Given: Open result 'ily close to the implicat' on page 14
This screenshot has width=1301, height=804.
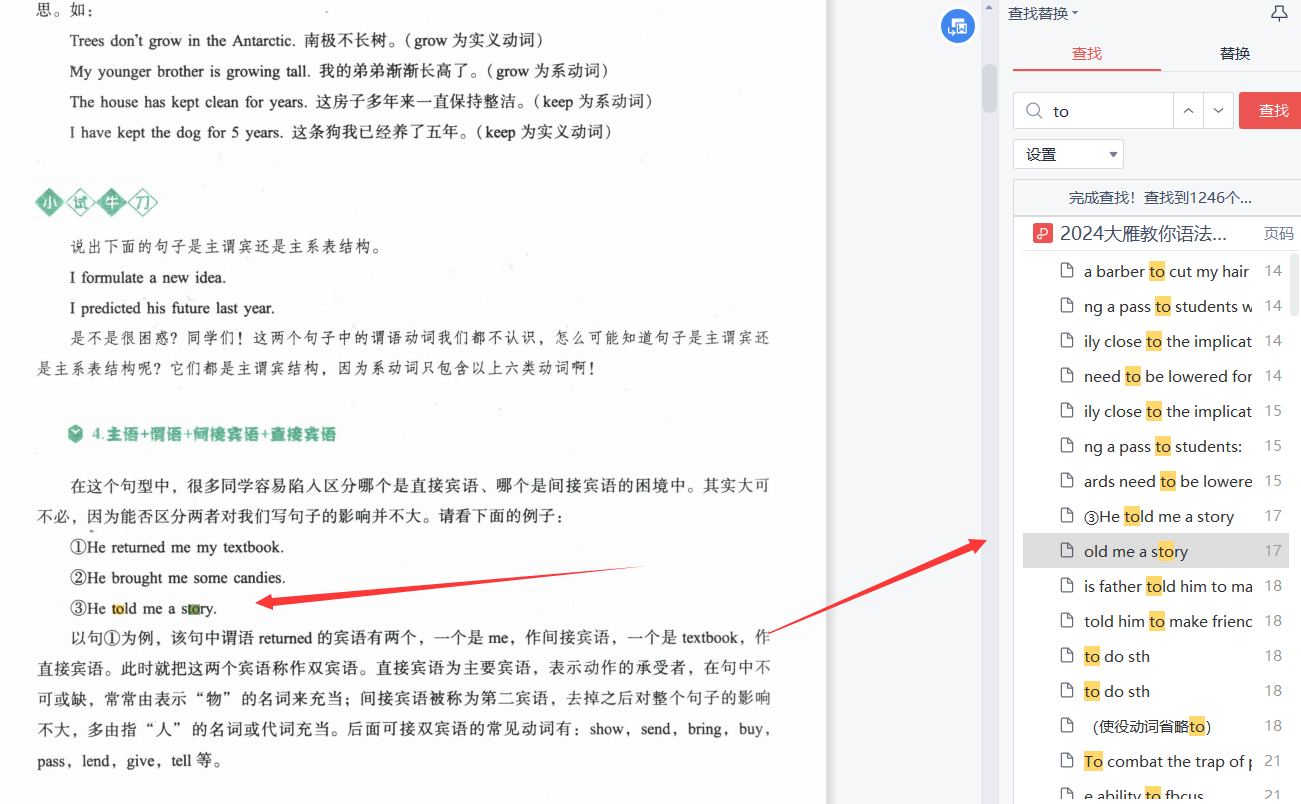Looking at the screenshot, I should pyautogui.click(x=1156, y=341).
